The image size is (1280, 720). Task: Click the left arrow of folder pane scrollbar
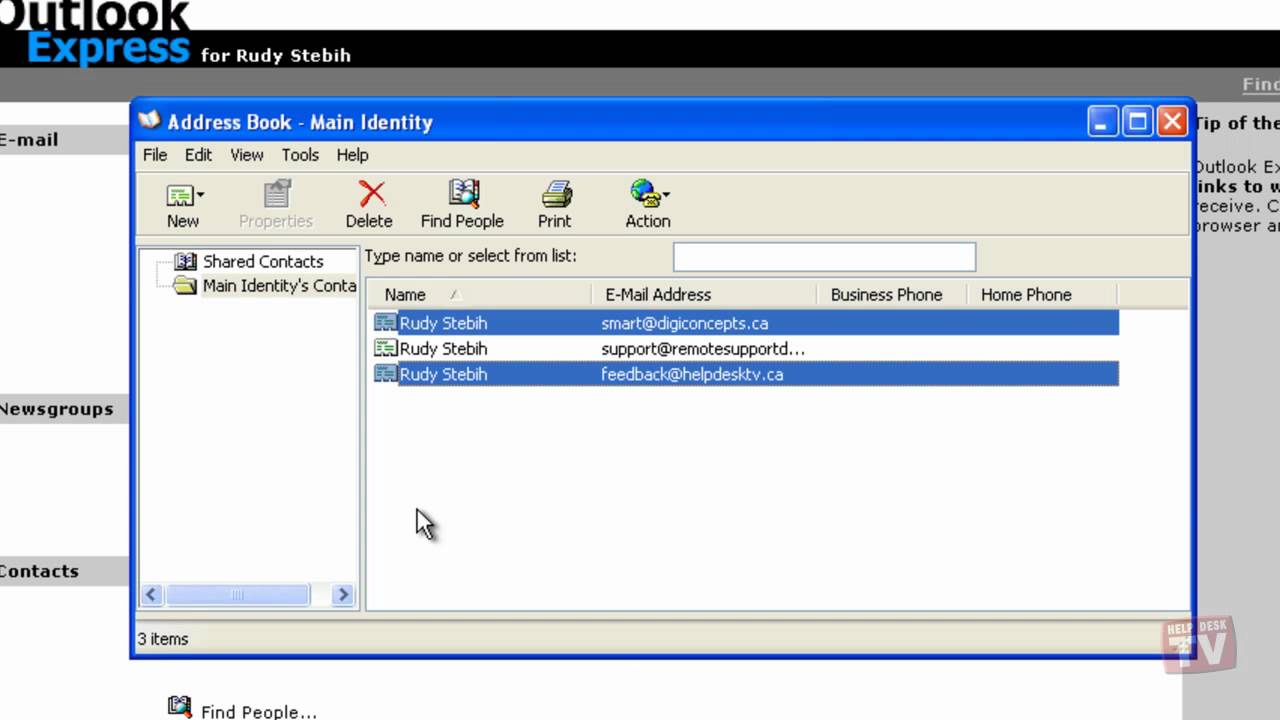(152, 595)
